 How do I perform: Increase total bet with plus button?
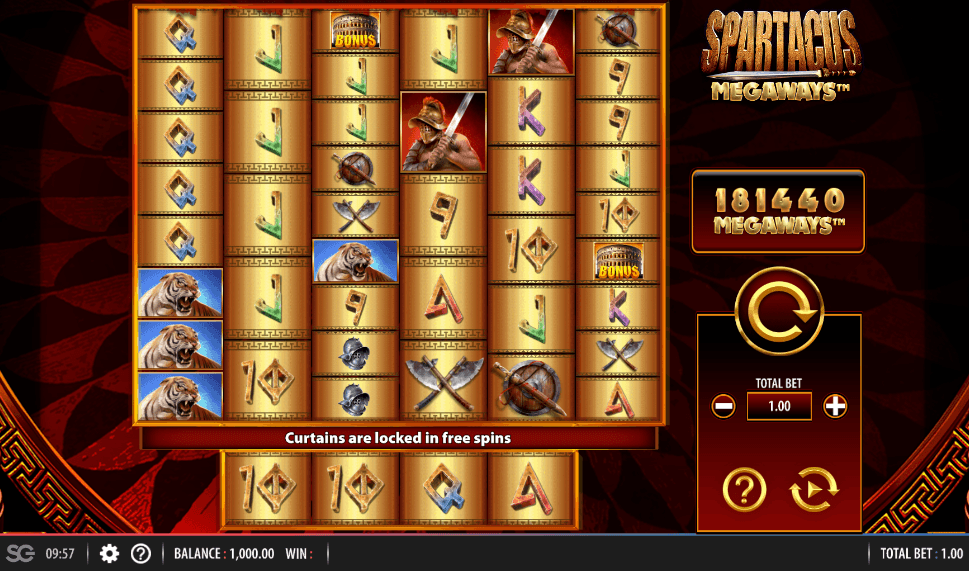[x=835, y=407]
